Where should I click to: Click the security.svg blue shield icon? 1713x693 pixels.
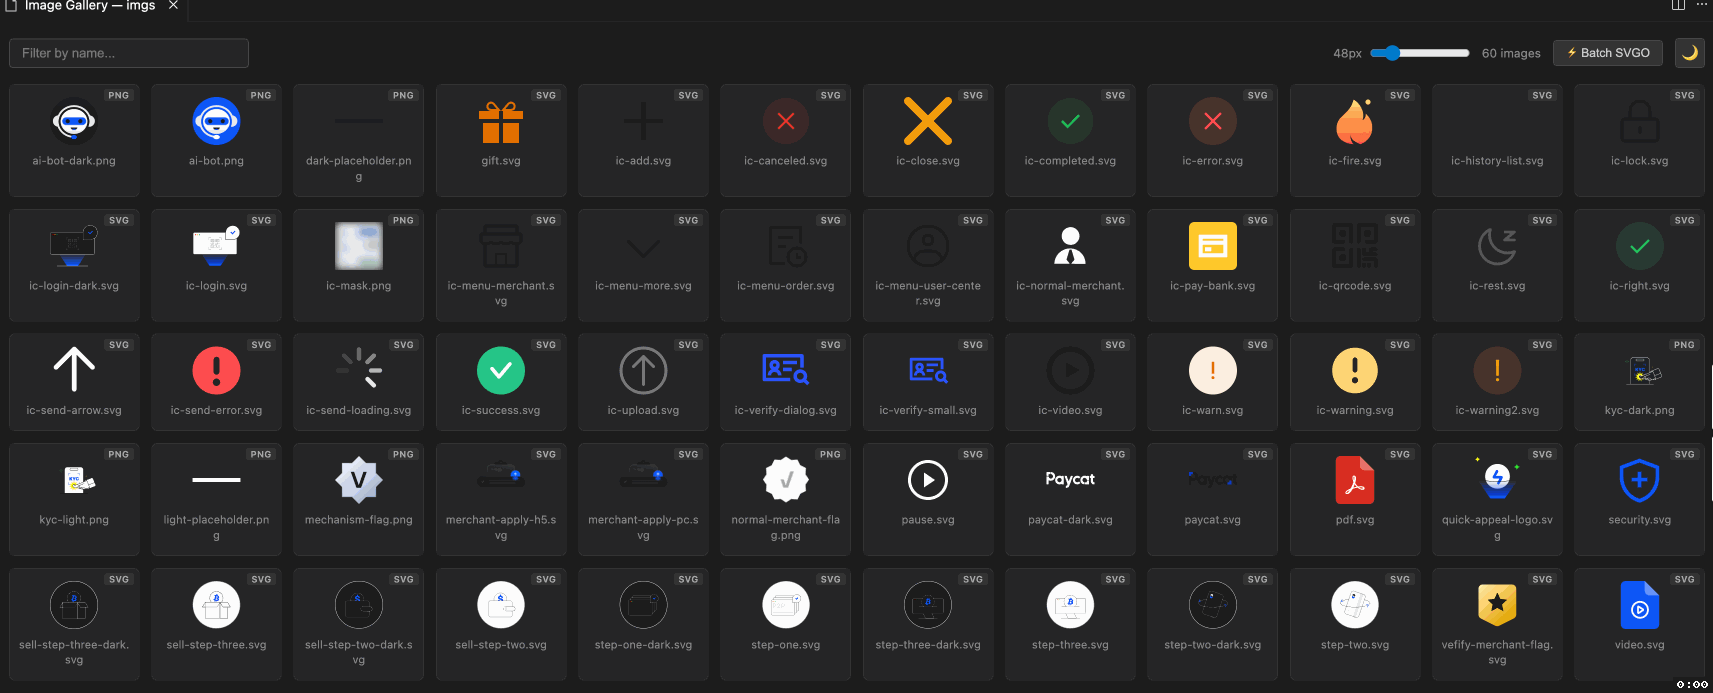pyautogui.click(x=1639, y=480)
